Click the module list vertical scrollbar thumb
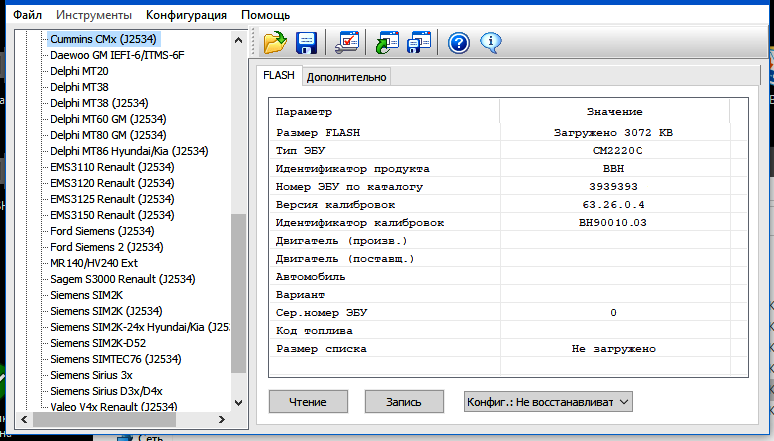 pos(238,292)
